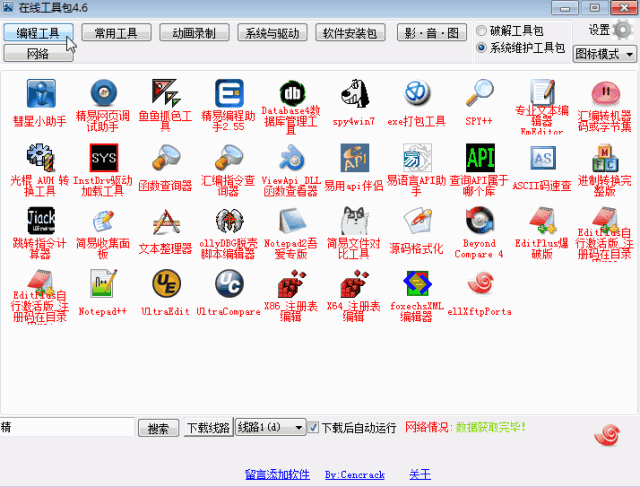Viewport: 640px width, 487px height.
Task: Open the spy4win7 dog icon
Action: [x=355, y=93]
